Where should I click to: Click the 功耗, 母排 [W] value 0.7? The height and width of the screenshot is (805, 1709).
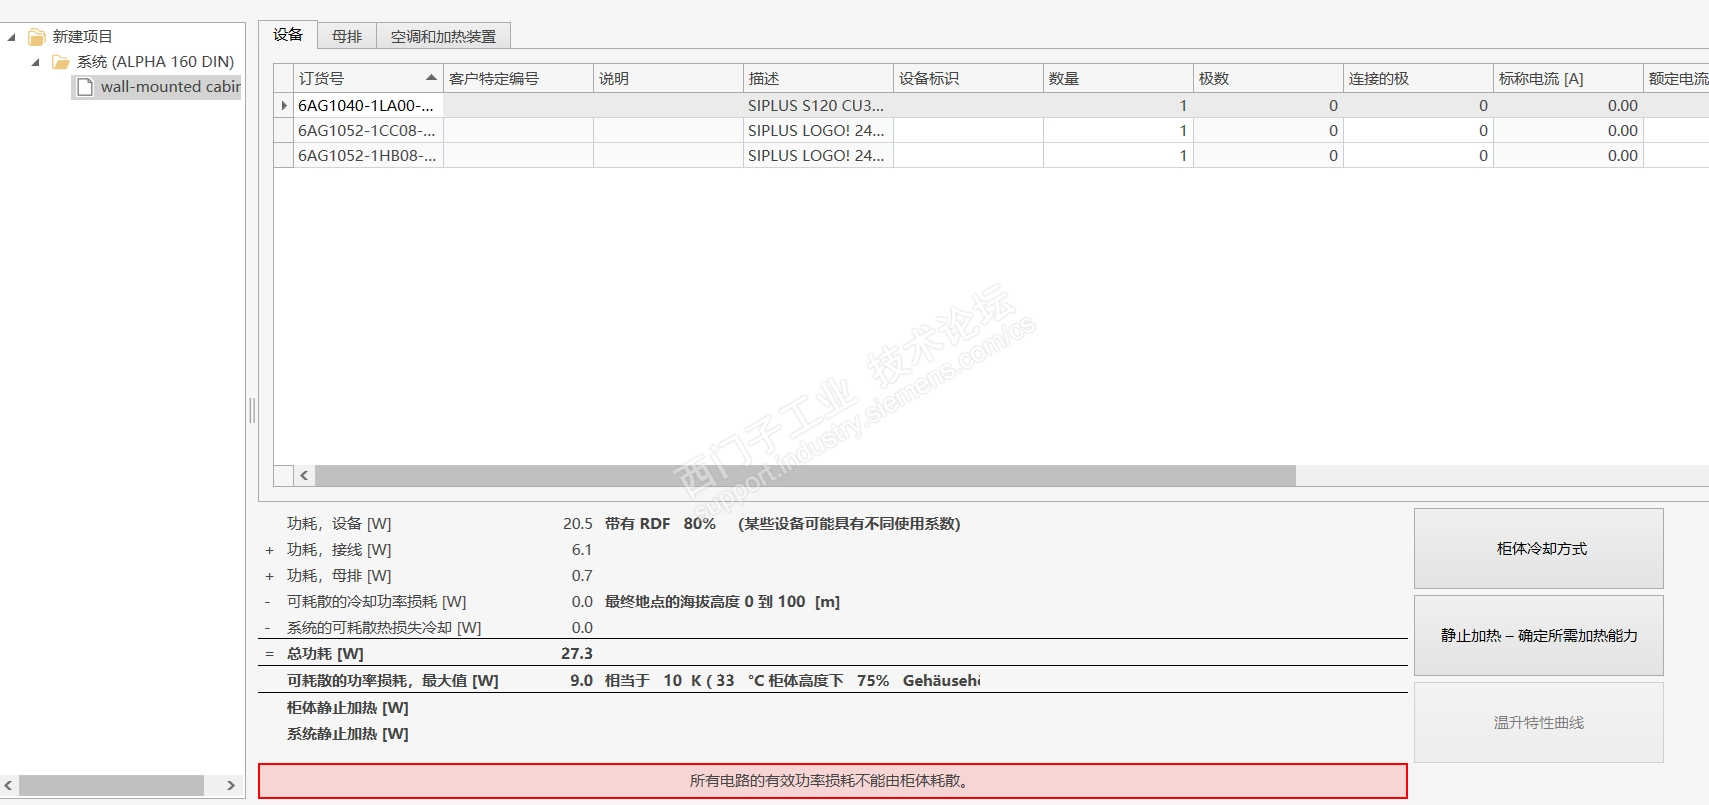pyautogui.click(x=582, y=575)
